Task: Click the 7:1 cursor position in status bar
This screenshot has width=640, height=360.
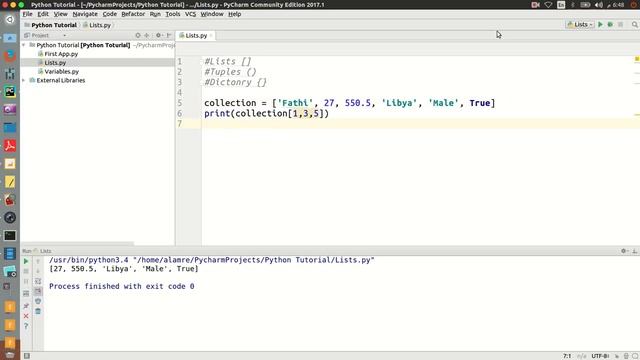Action: [567, 356]
